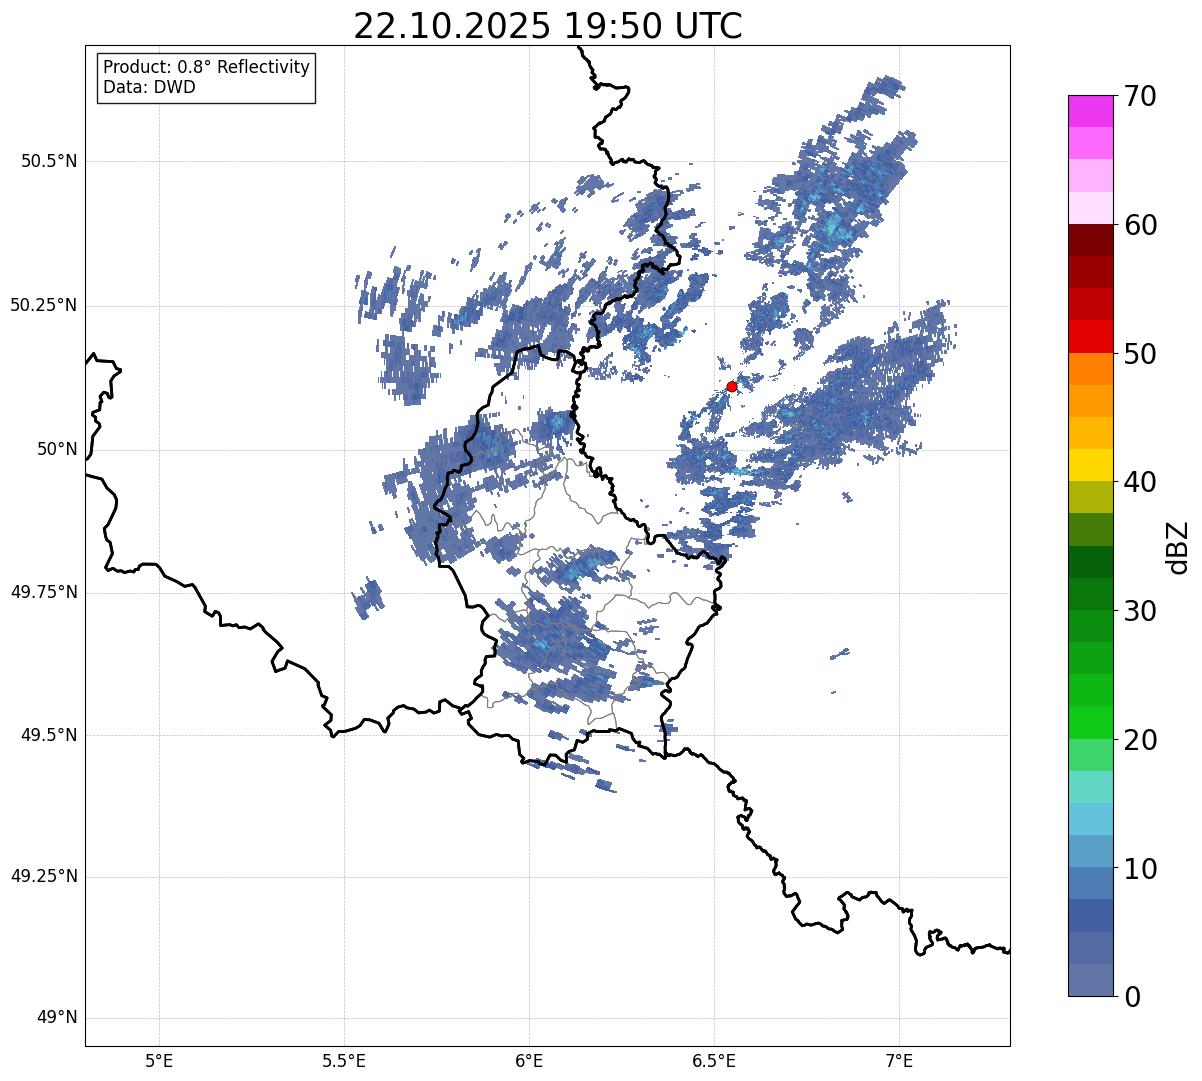Click the orange colorbar segment below 50

[1091, 369]
